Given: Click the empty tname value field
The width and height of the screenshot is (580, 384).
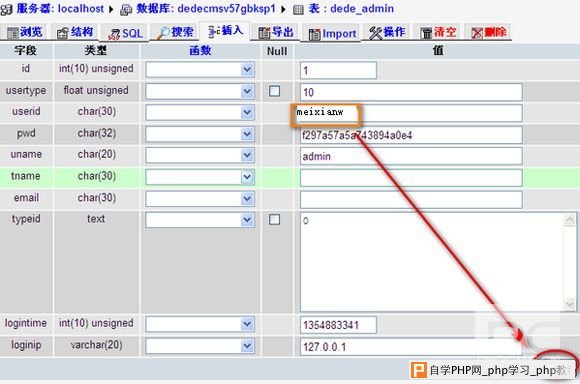Looking at the screenshot, I should [411, 178].
